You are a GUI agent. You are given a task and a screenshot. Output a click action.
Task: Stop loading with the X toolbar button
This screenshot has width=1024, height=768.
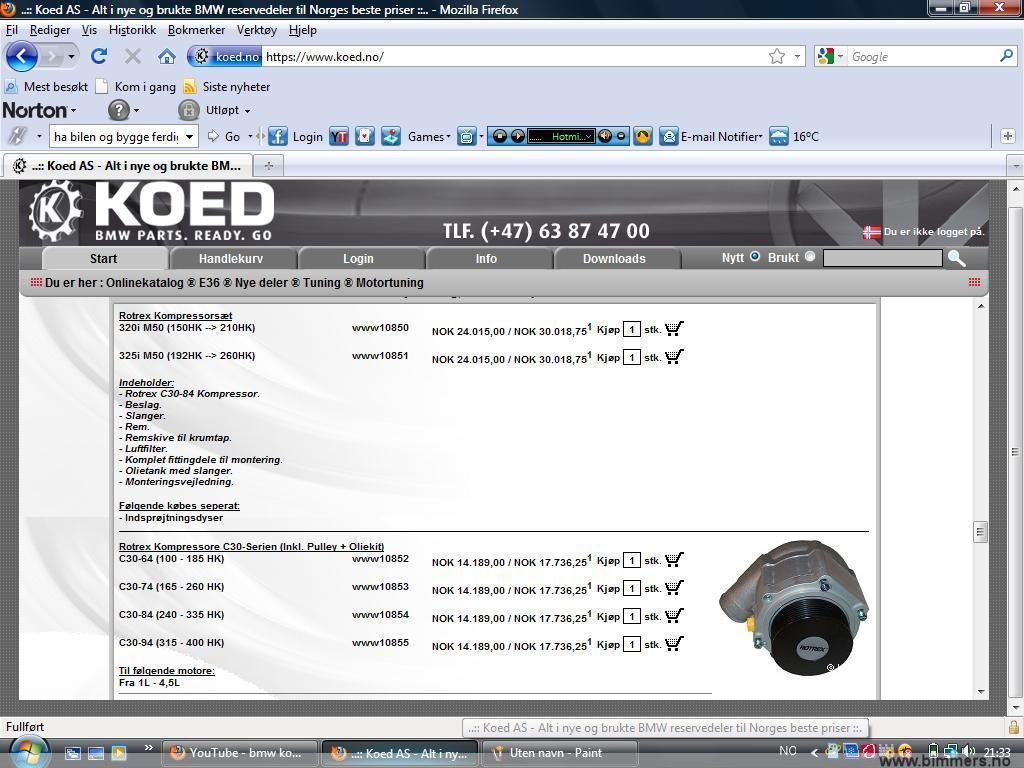click(x=133, y=56)
